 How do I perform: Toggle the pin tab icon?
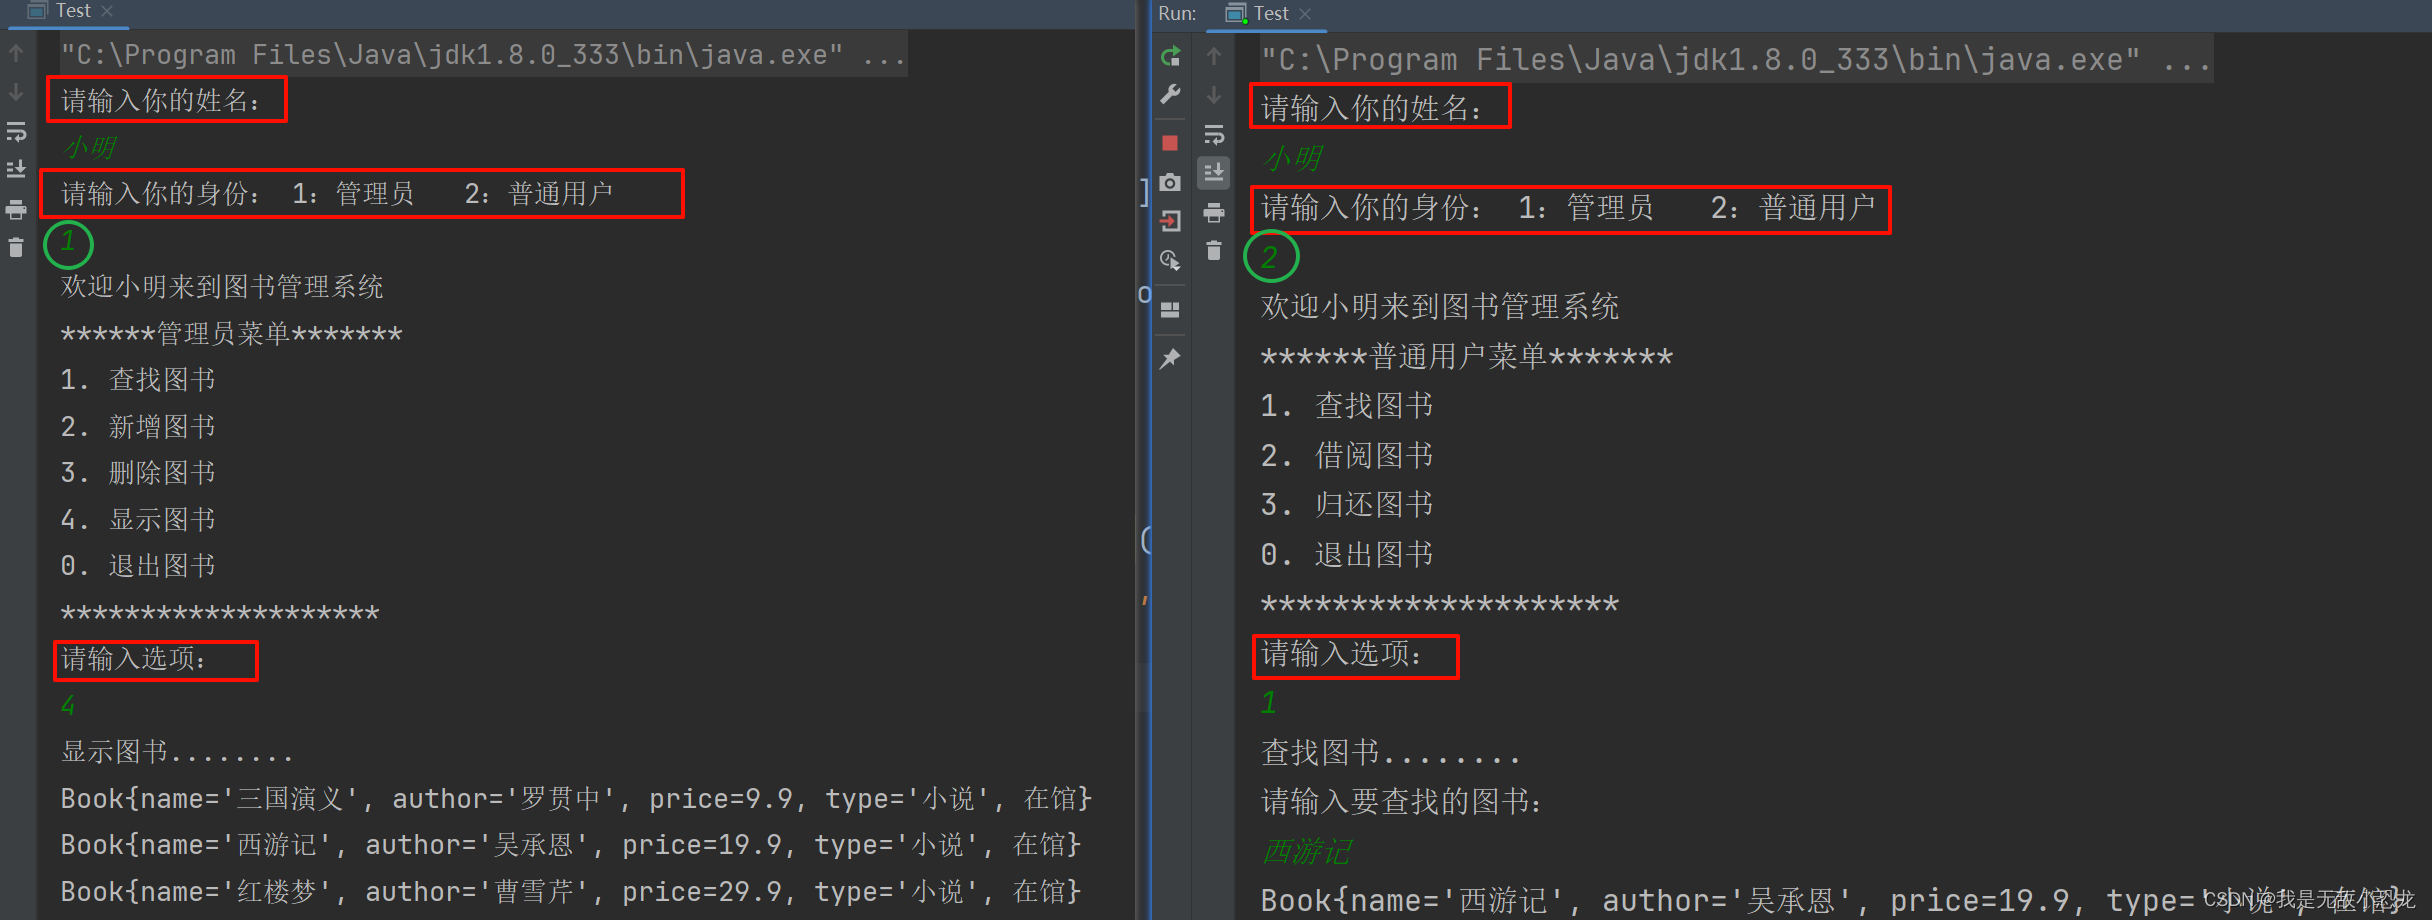tap(1170, 358)
